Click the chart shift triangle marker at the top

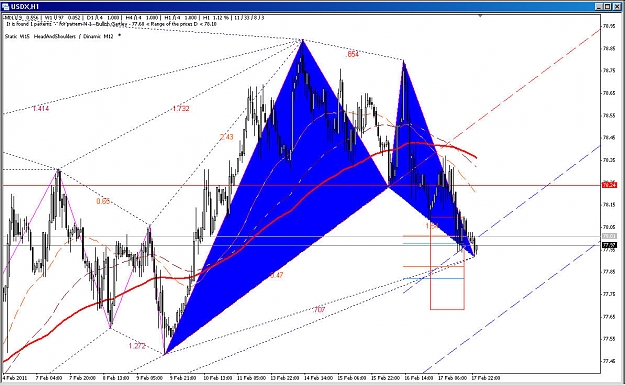tap(480, 16)
